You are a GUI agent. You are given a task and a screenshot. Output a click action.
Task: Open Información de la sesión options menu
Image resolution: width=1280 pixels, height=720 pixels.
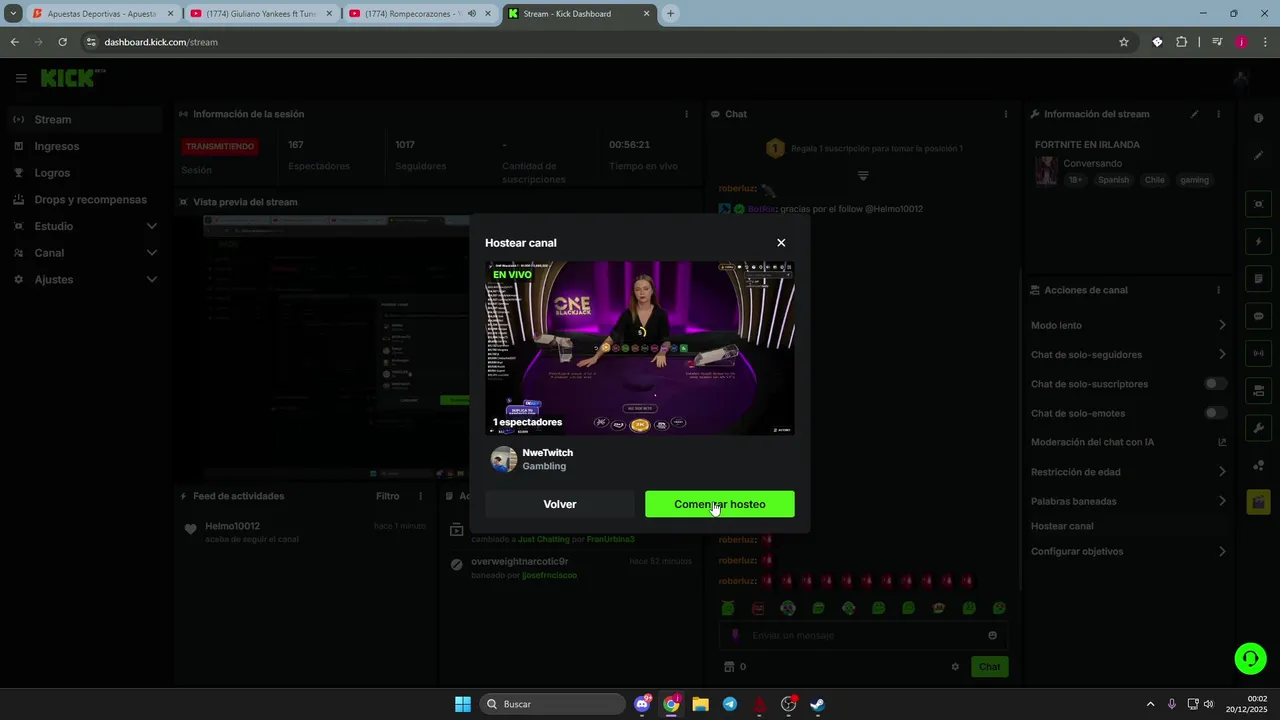[686, 114]
